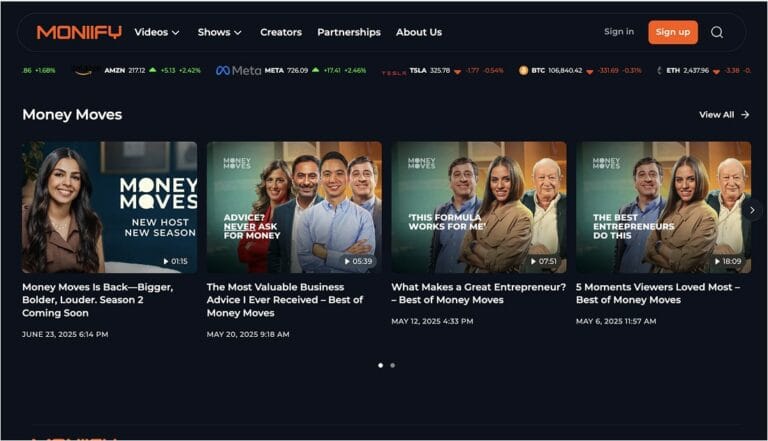Click the date 'MAY 20, 2025 9:18 AM'
The height and width of the screenshot is (441, 768).
click(x=248, y=334)
